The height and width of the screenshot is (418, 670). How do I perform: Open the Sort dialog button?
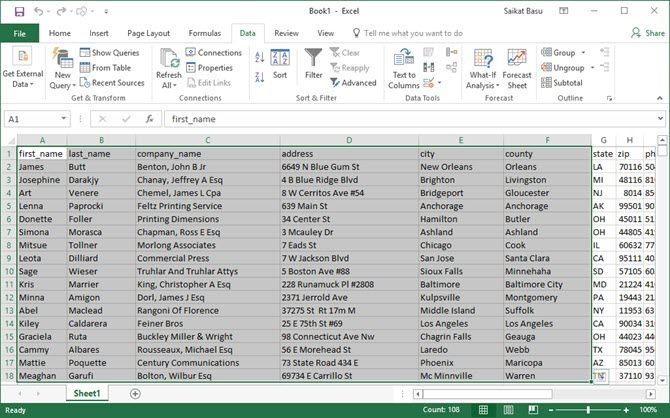tap(280, 64)
